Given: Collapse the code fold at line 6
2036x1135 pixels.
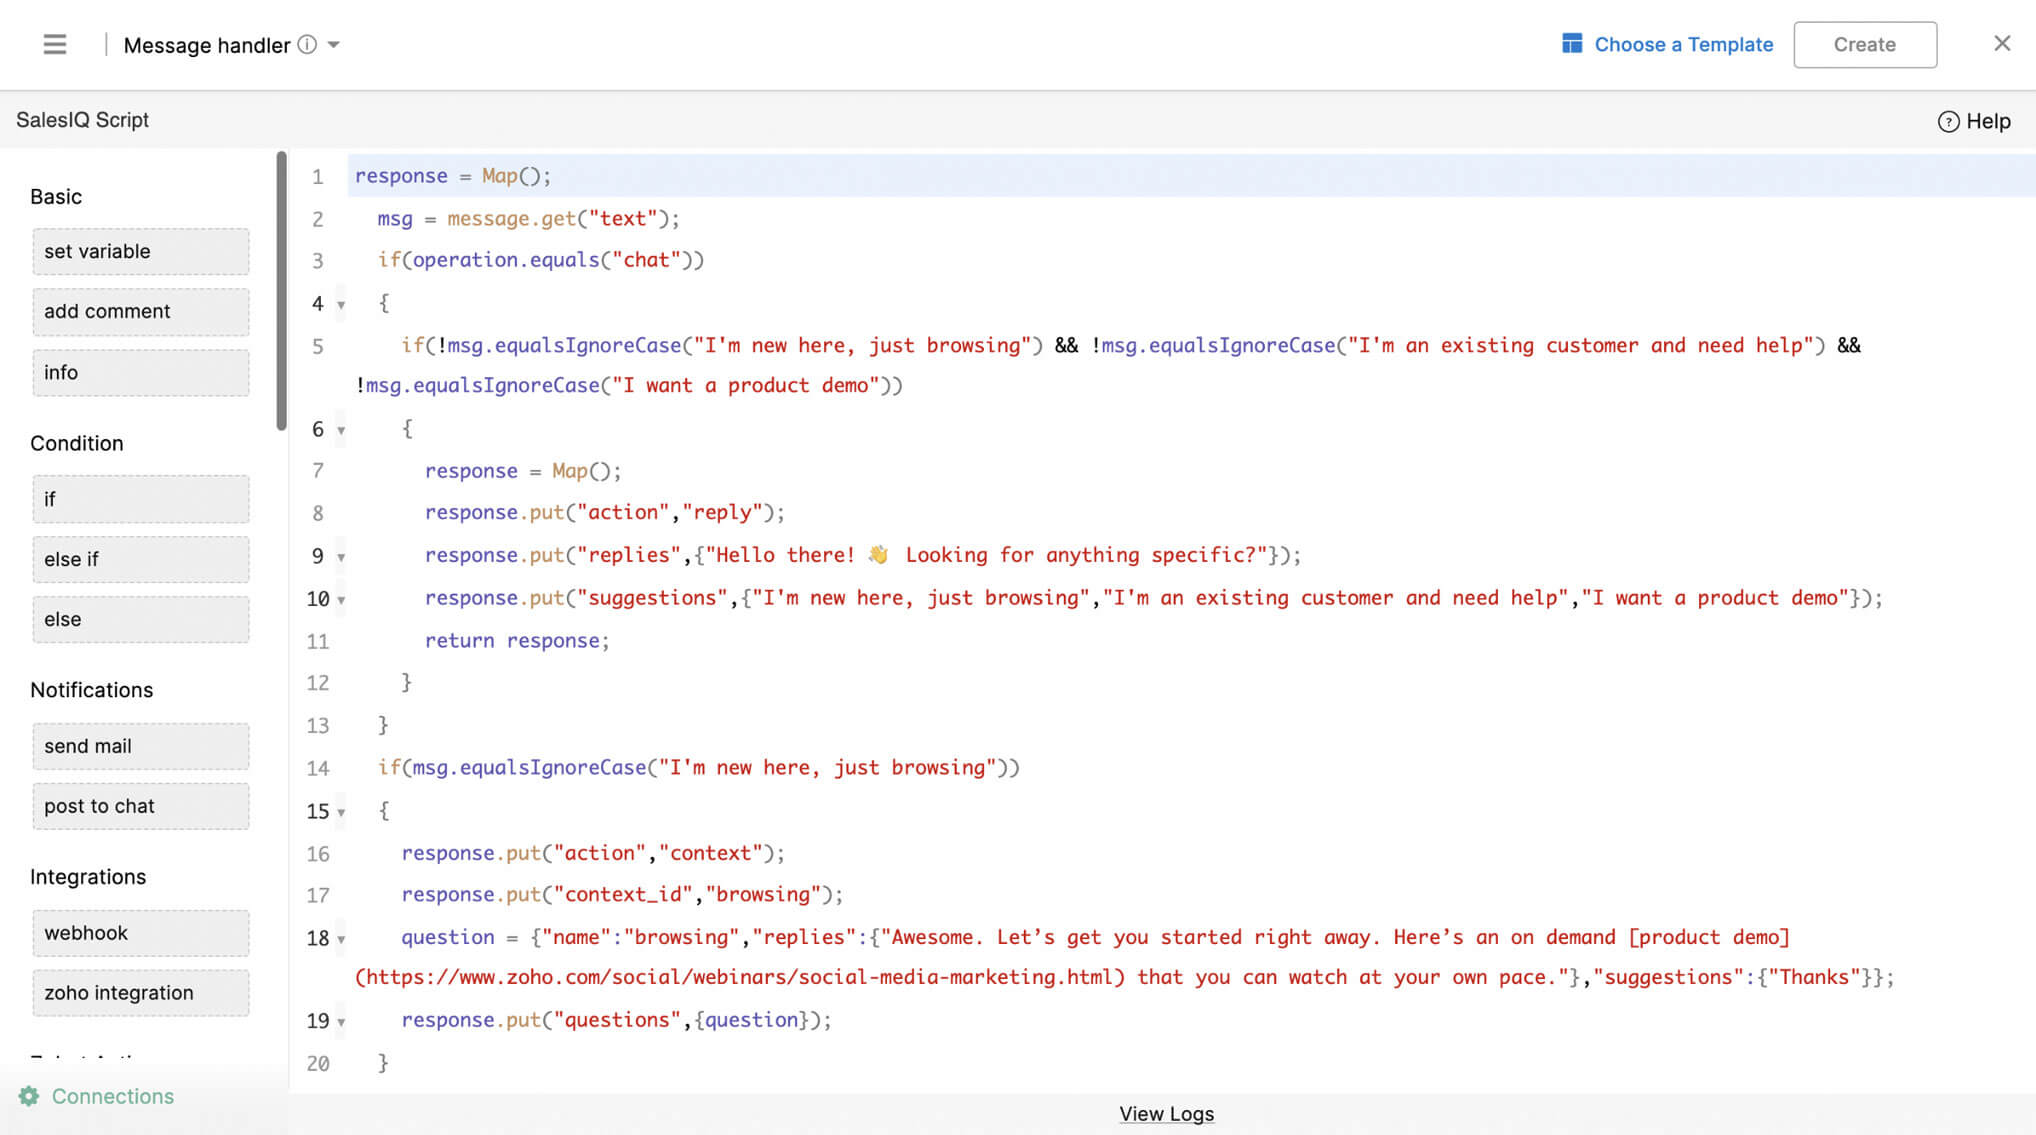Looking at the screenshot, I should 341,430.
